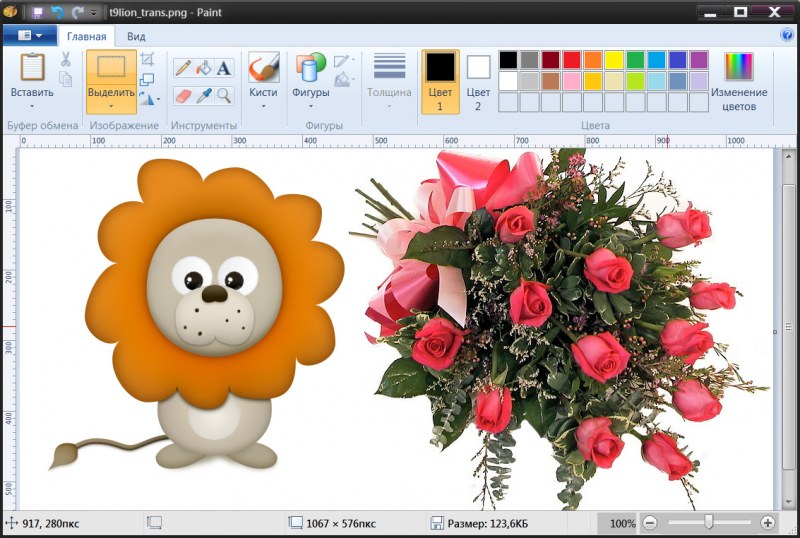Open the Quick Access Toolbar customize arrow
This screenshot has height=538, width=800.
coord(93,12)
